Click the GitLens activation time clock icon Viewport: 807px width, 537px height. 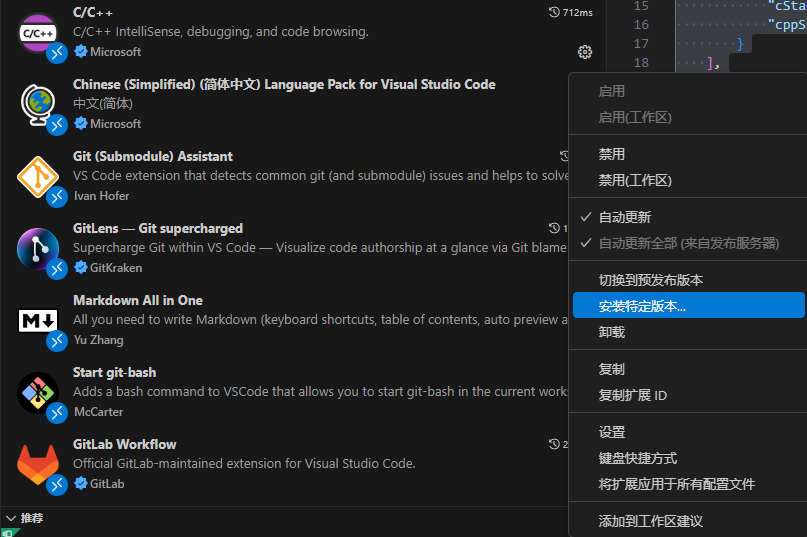[554, 228]
